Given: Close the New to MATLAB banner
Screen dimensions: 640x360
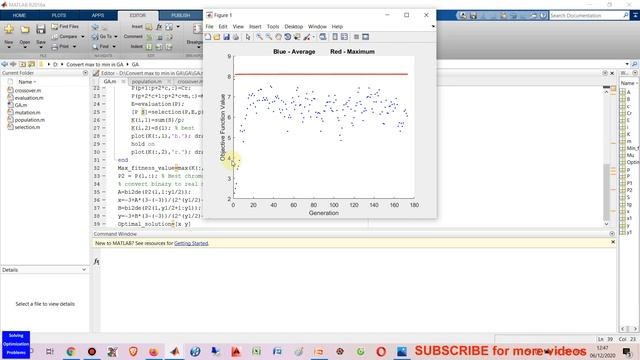Looking at the screenshot, I should point(613,242).
